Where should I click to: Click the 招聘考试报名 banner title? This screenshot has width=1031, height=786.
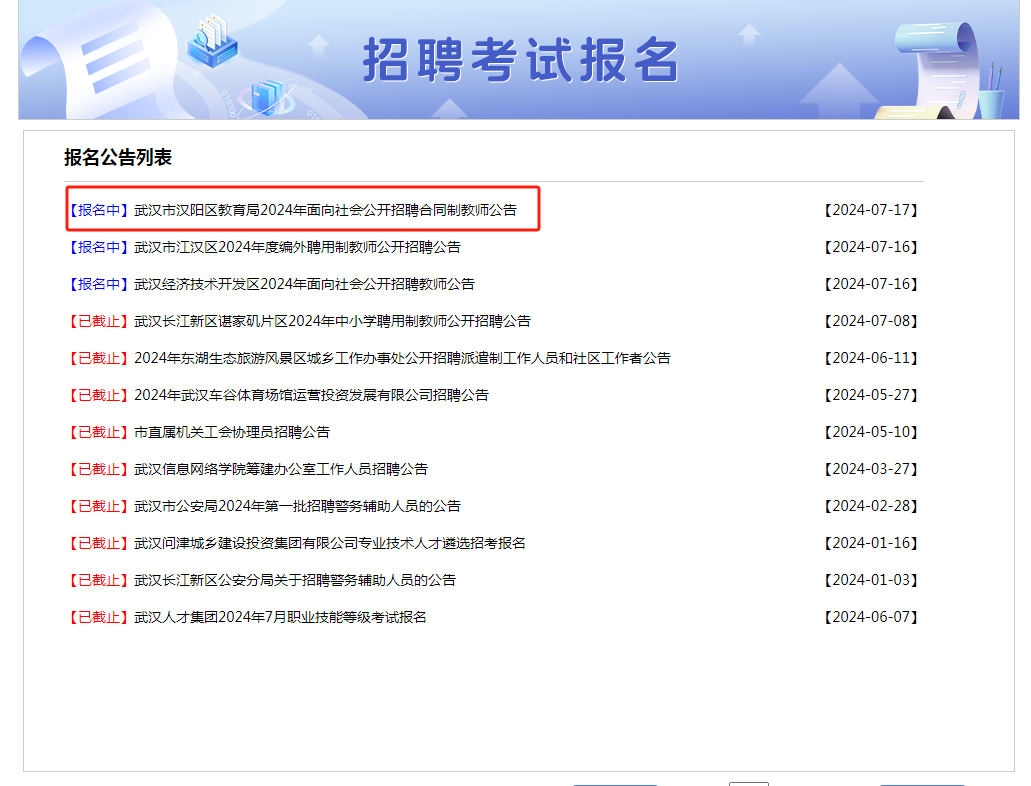[520, 60]
